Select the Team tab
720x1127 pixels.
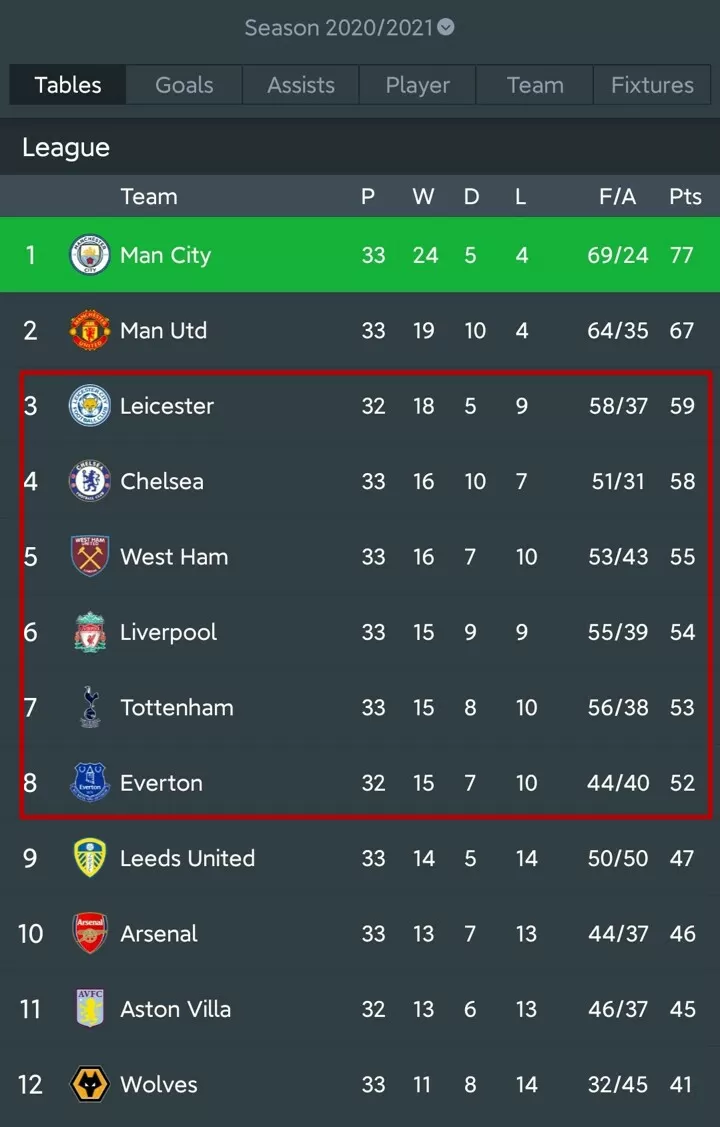(x=535, y=85)
